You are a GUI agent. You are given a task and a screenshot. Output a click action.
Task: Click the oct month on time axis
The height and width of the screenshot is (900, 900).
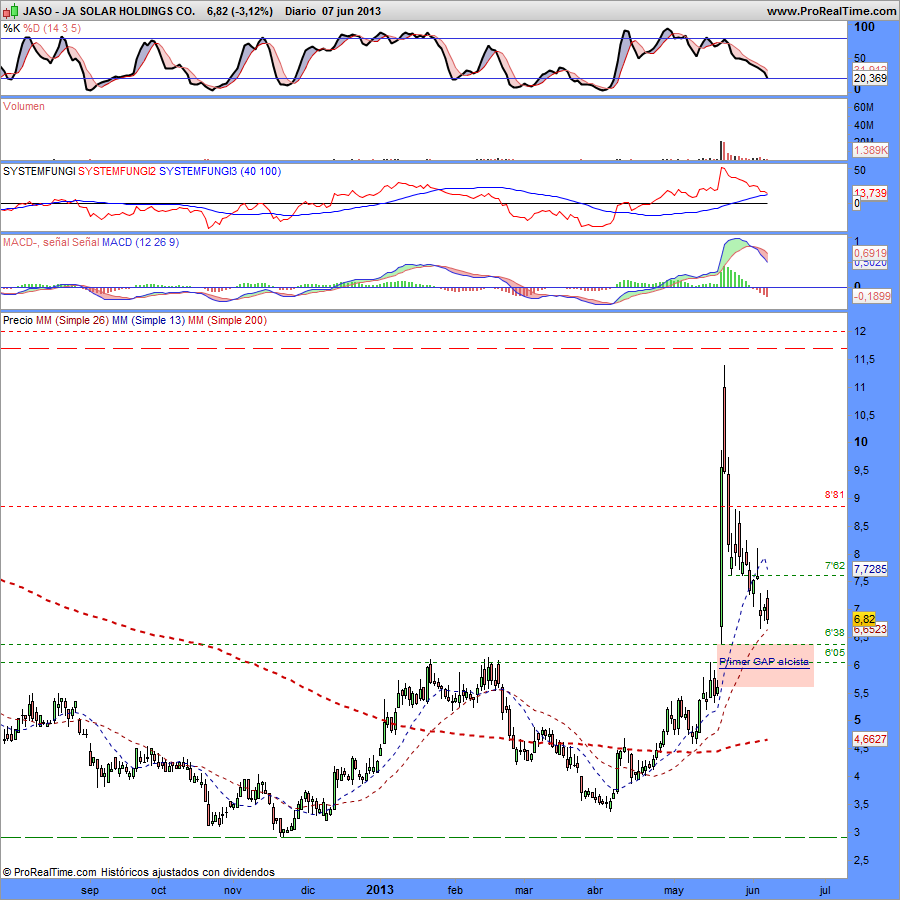pyautogui.click(x=158, y=890)
